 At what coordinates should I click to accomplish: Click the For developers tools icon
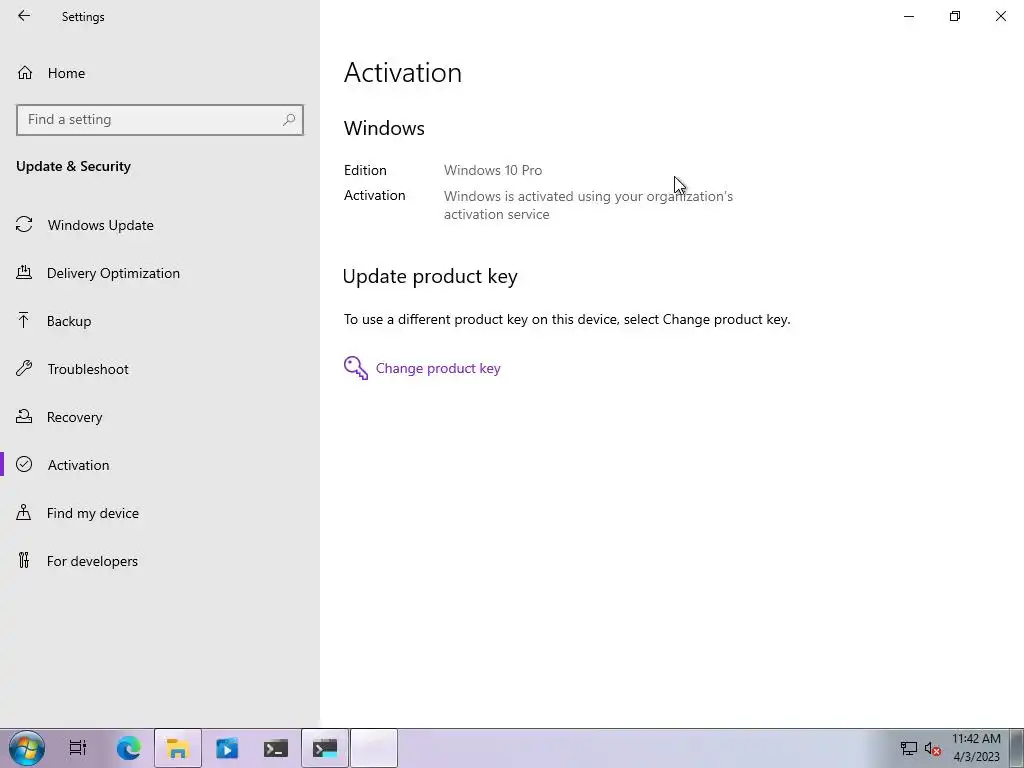(24, 560)
